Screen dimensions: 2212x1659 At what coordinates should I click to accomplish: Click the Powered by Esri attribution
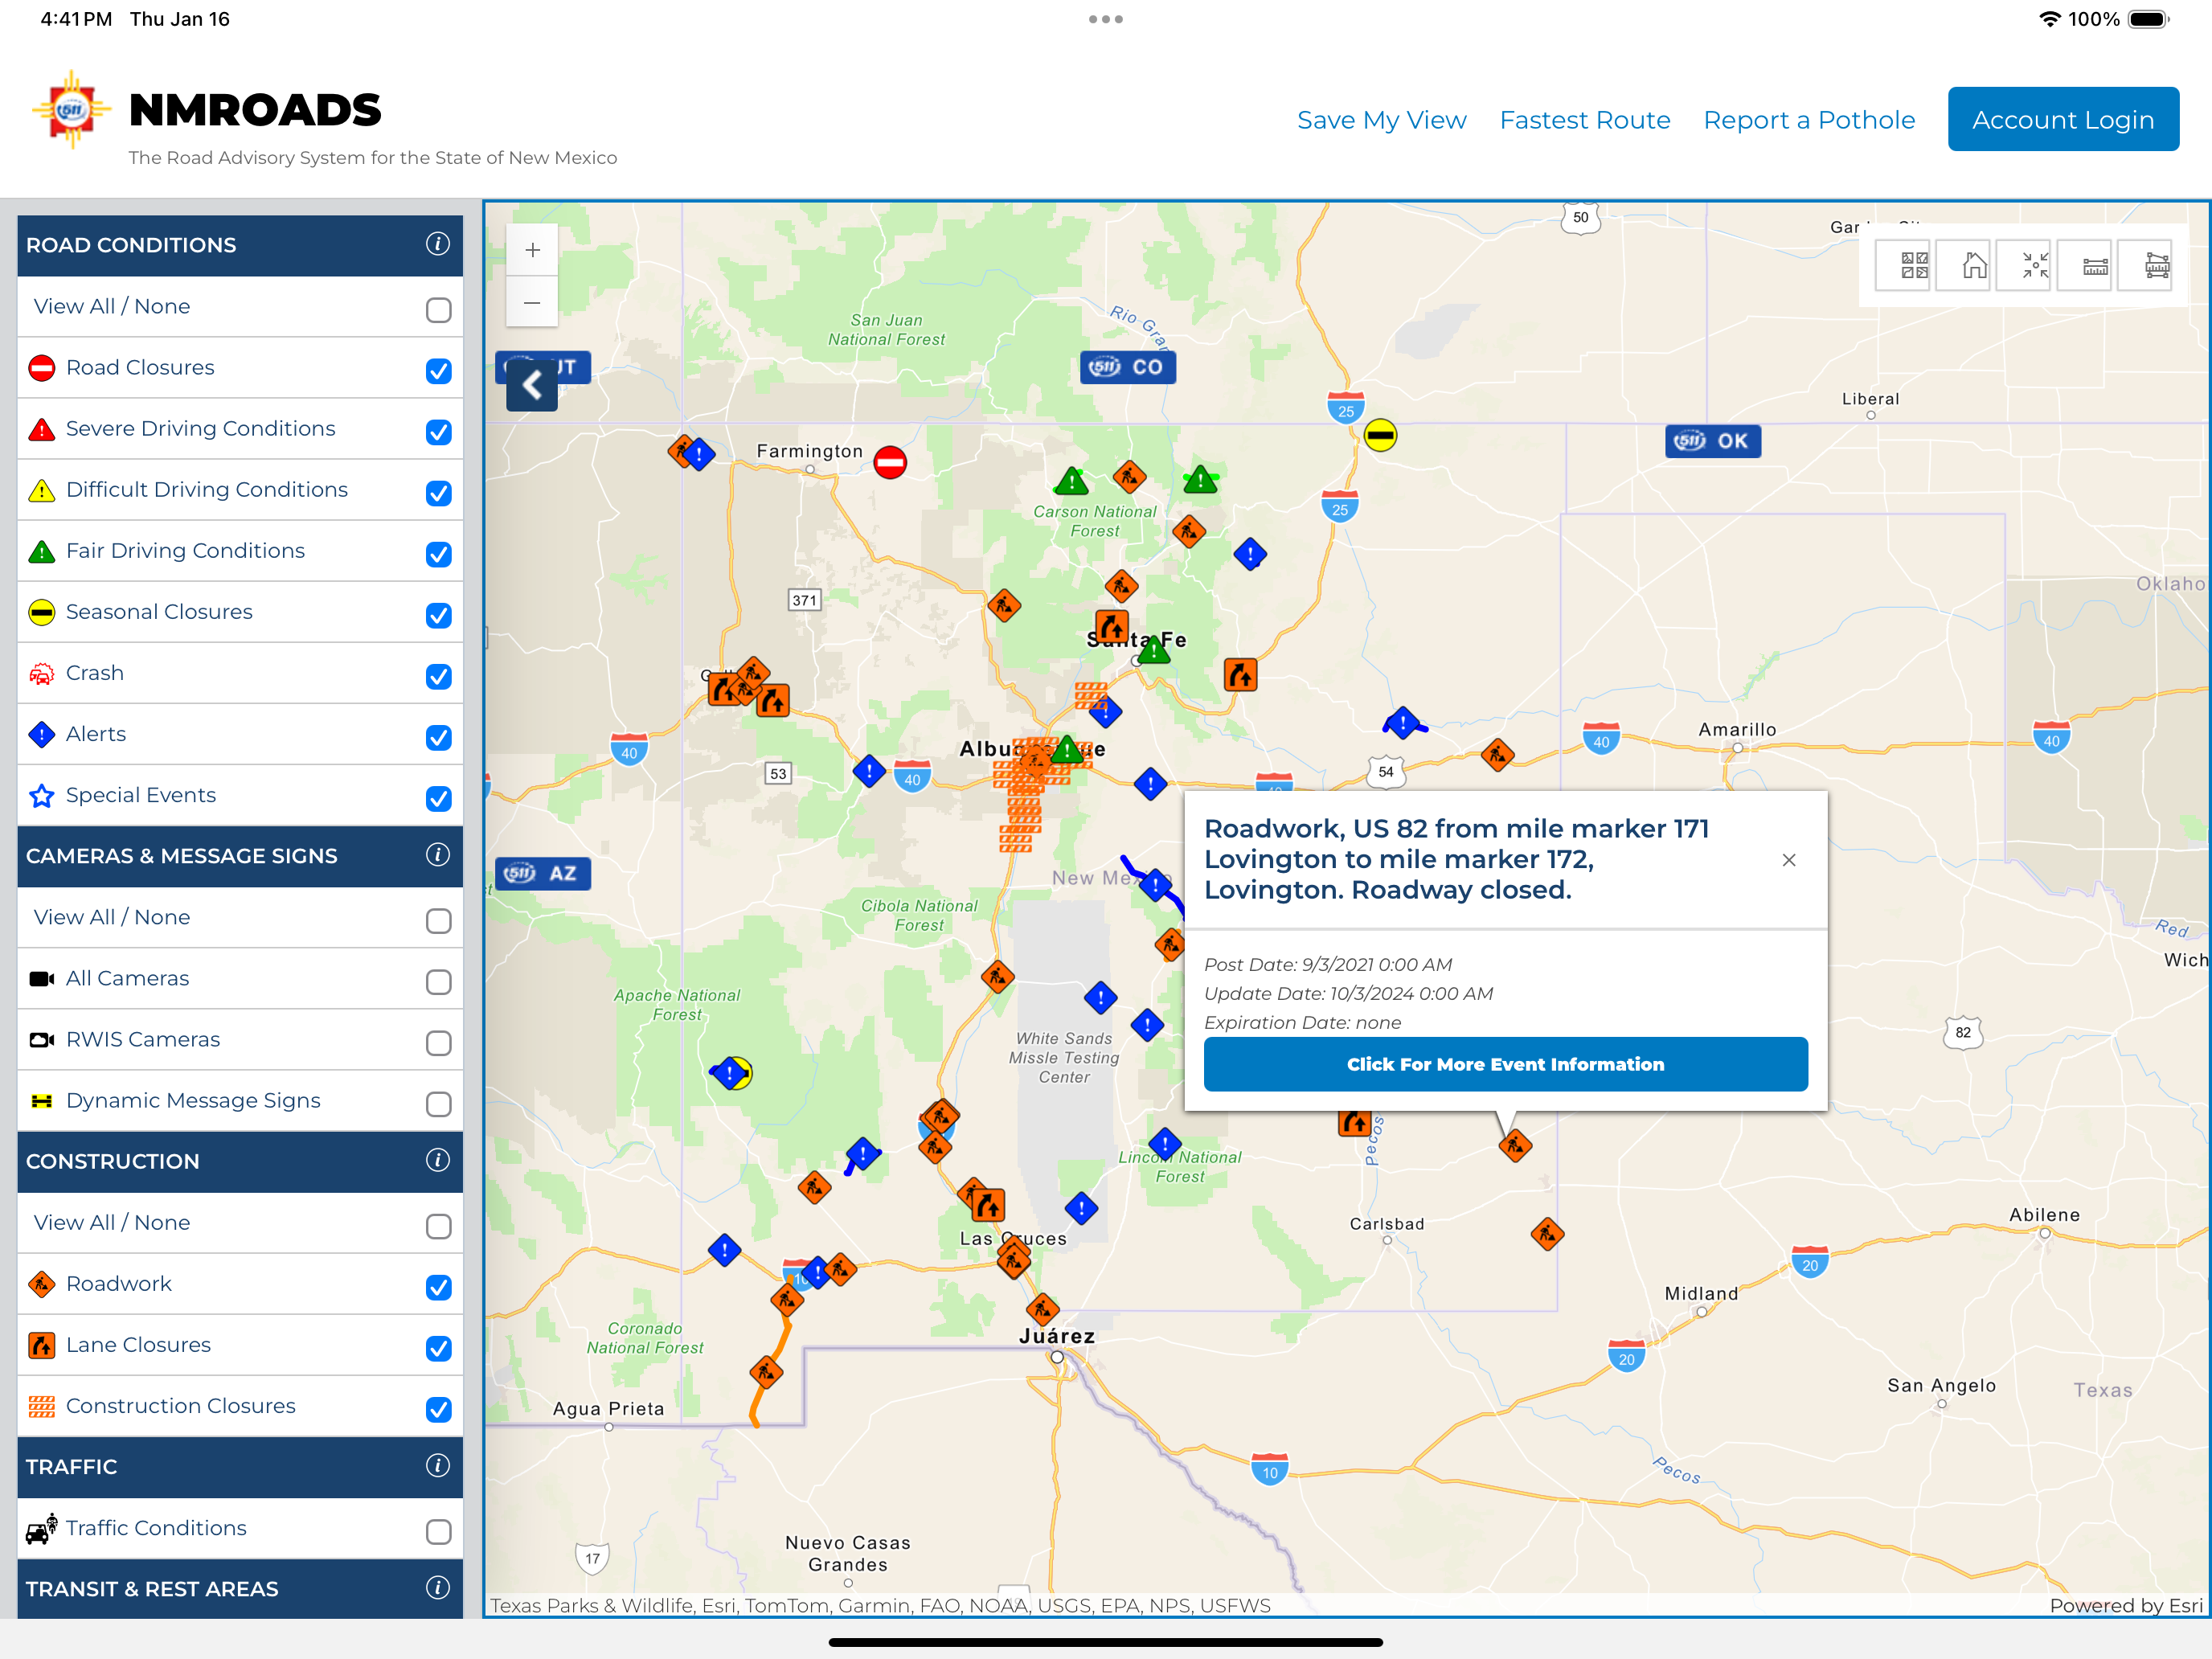pos(2126,1605)
